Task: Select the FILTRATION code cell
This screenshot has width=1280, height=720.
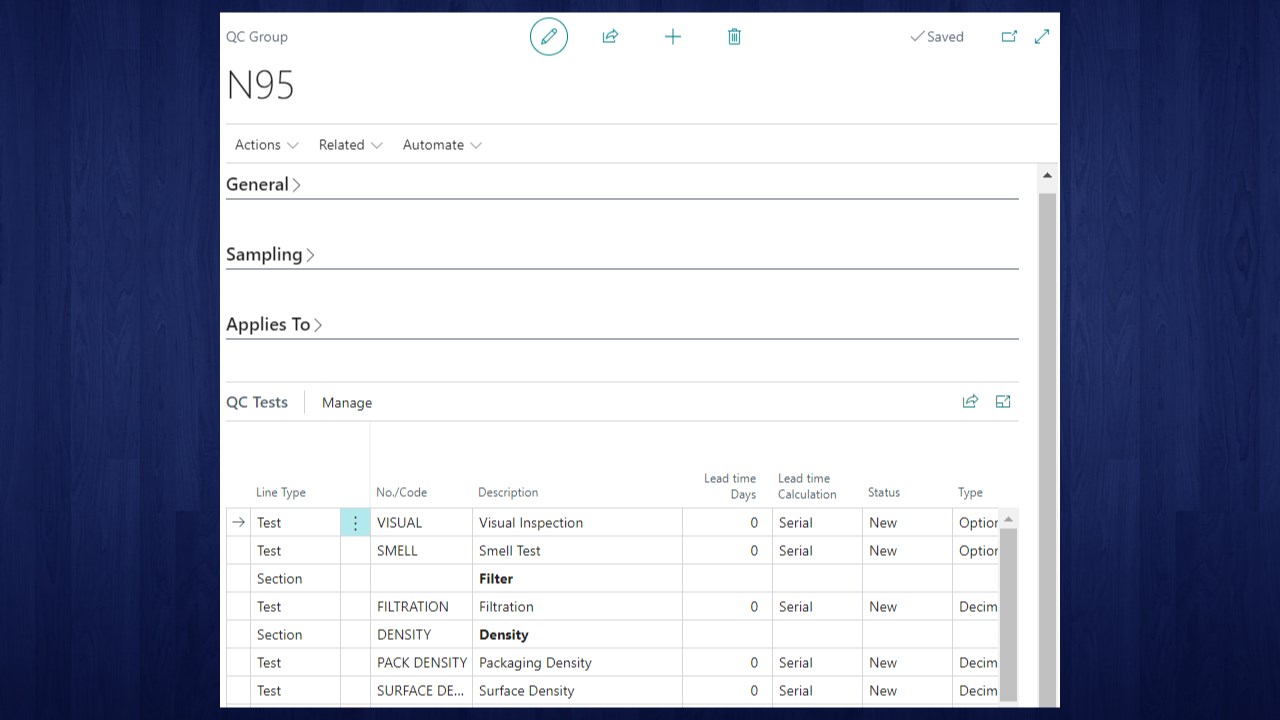Action: 421,607
